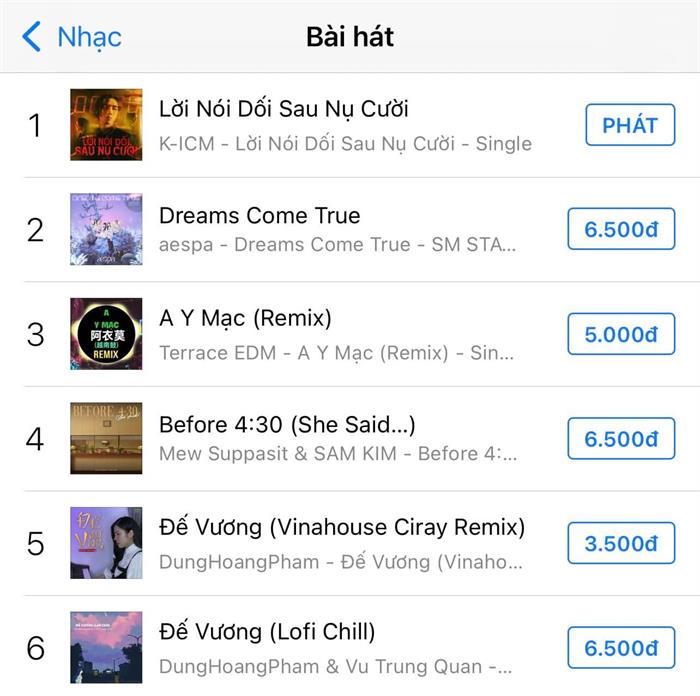700x696 pixels.
Task: Open the A Y Mạc (Remix) song title
Action: 245,319
